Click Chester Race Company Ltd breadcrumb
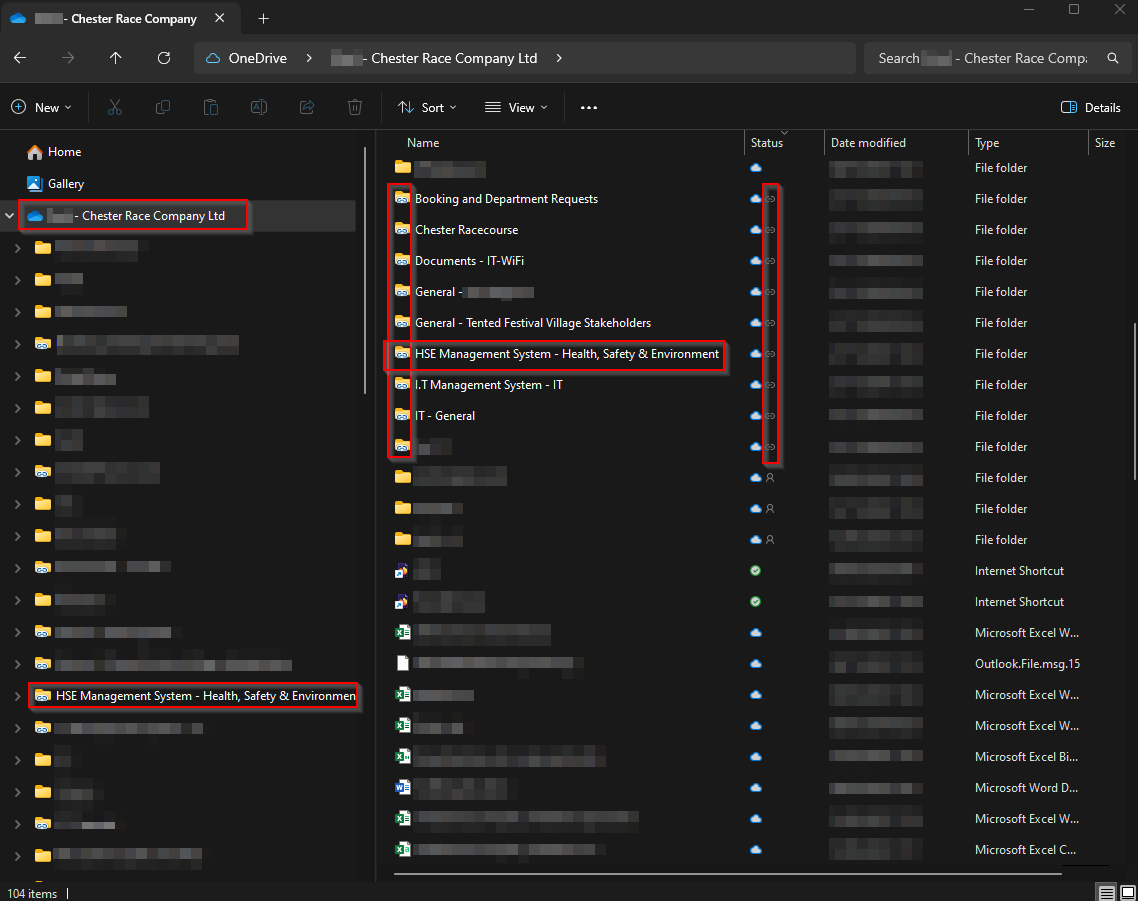Viewport: 1138px width, 901px height. [434, 58]
